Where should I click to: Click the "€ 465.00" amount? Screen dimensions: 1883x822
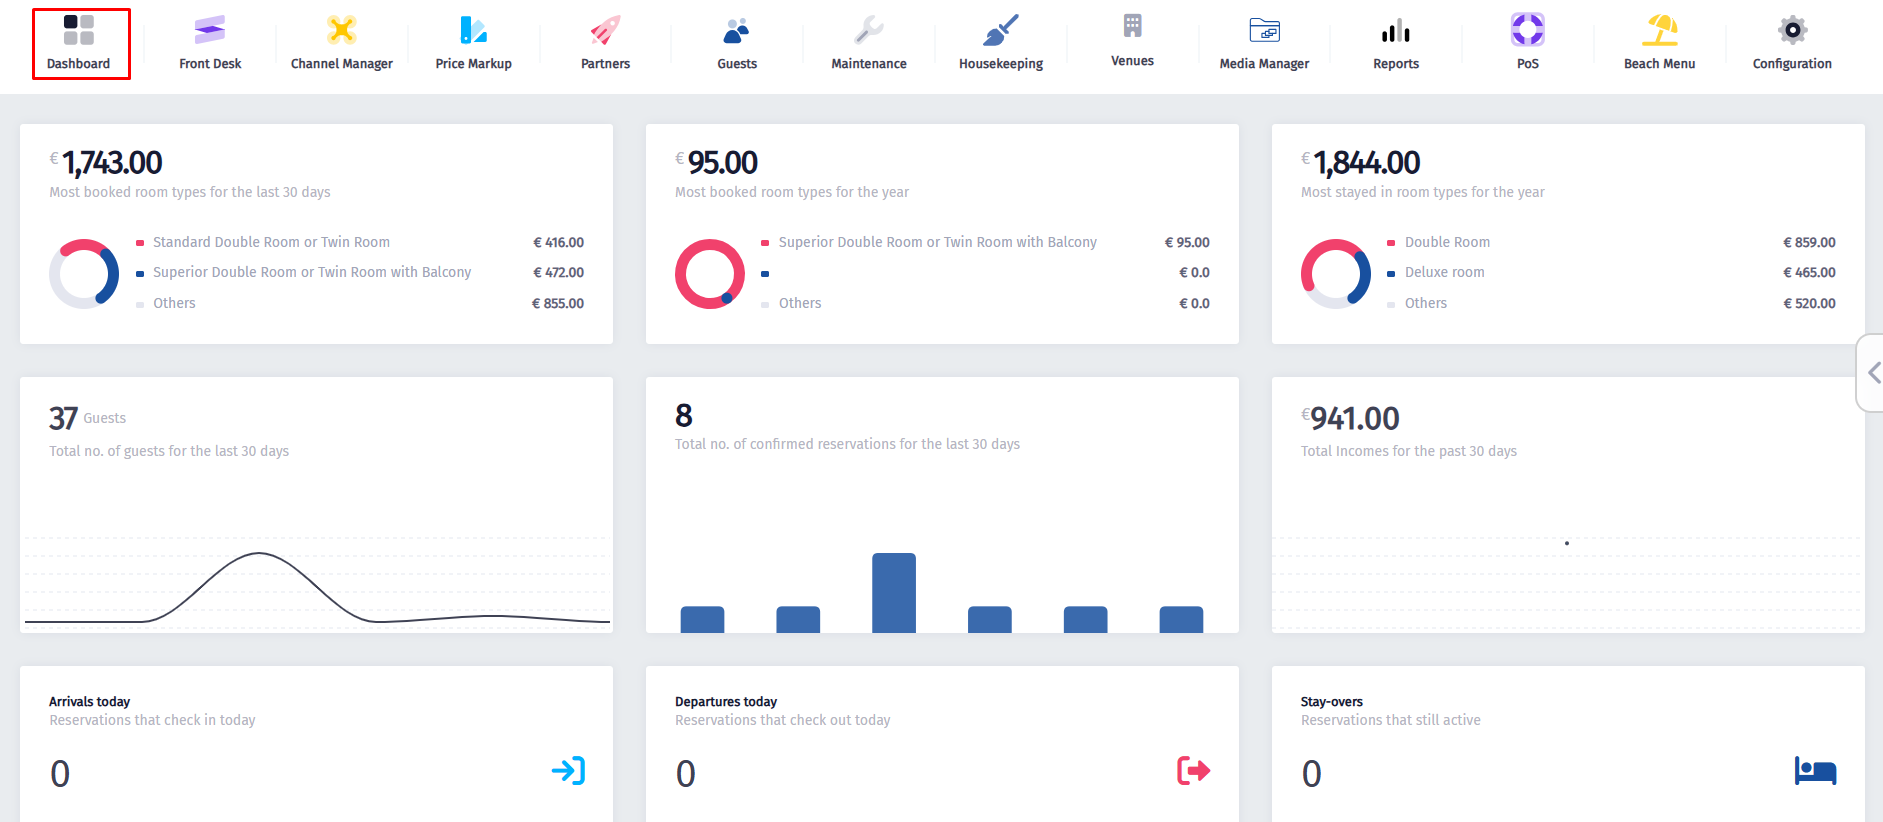point(1809,272)
